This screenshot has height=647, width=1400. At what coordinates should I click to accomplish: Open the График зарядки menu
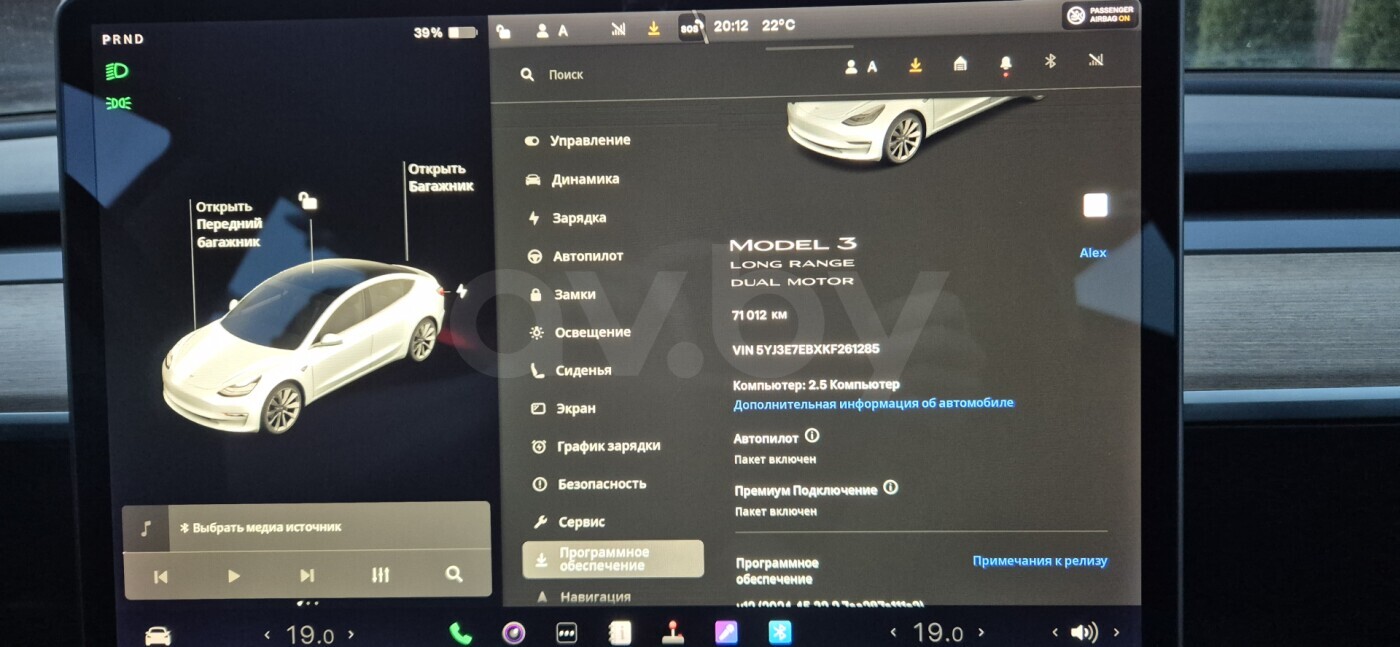coord(596,446)
